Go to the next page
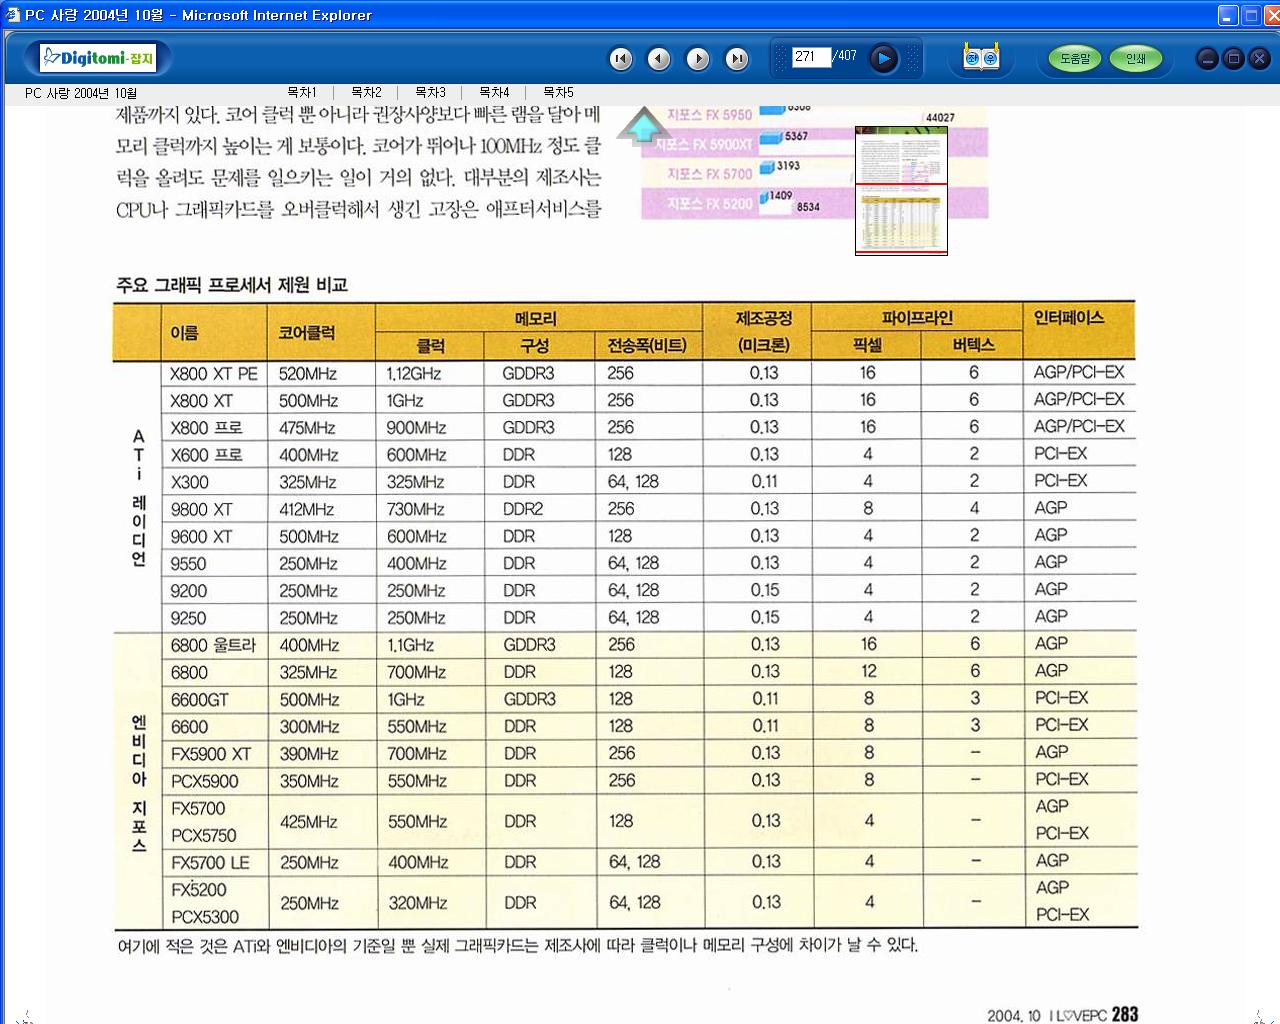This screenshot has width=1280, height=1024. (x=698, y=59)
